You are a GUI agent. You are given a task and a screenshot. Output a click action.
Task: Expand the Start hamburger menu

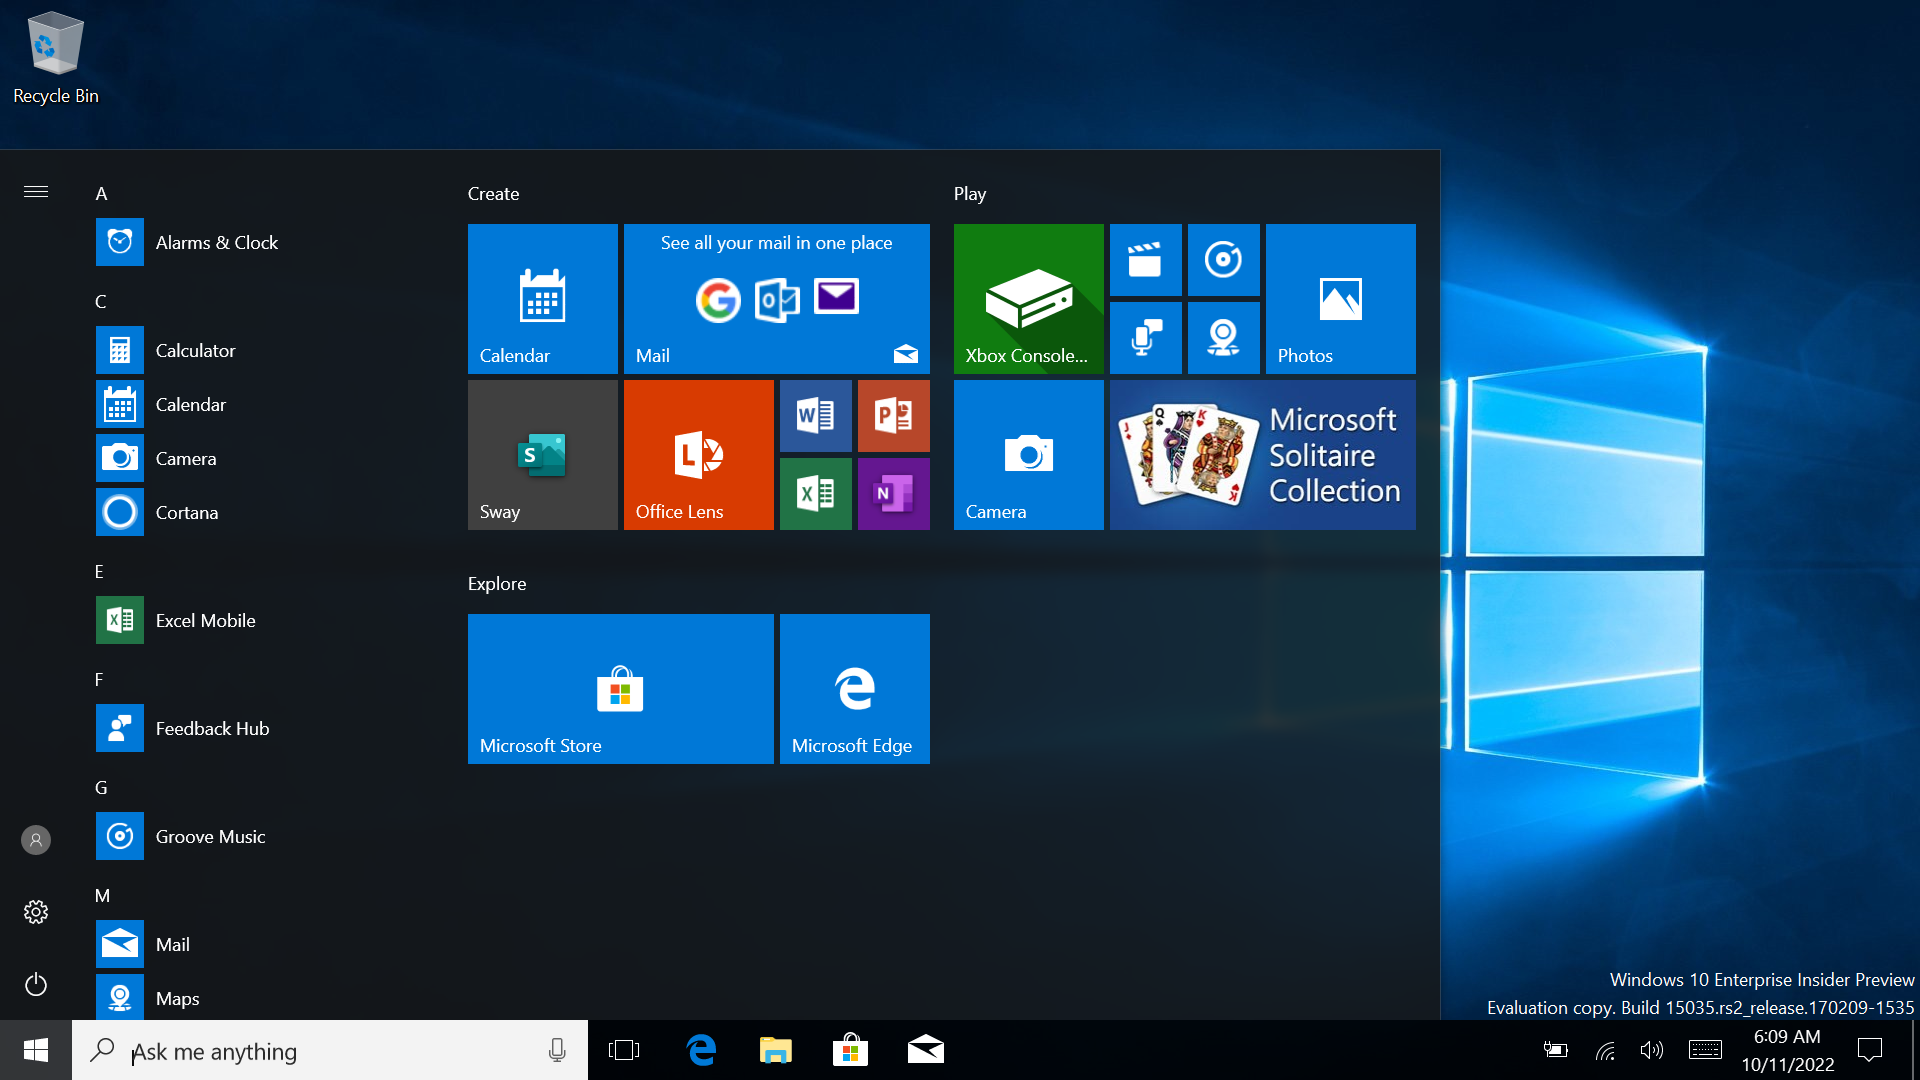[x=36, y=191]
